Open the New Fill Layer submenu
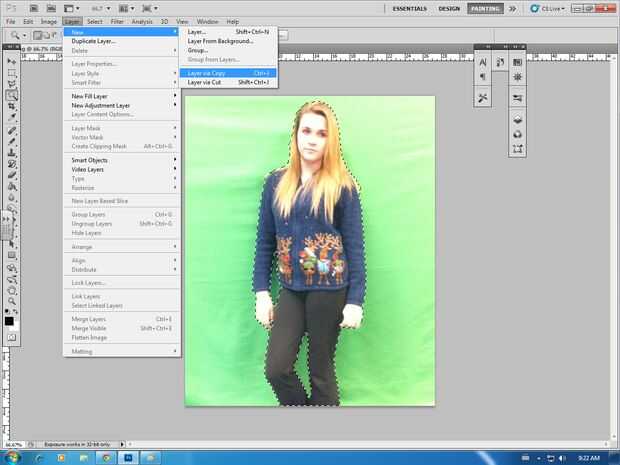Image resolution: width=620 pixels, height=465 pixels. [x=121, y=96]
